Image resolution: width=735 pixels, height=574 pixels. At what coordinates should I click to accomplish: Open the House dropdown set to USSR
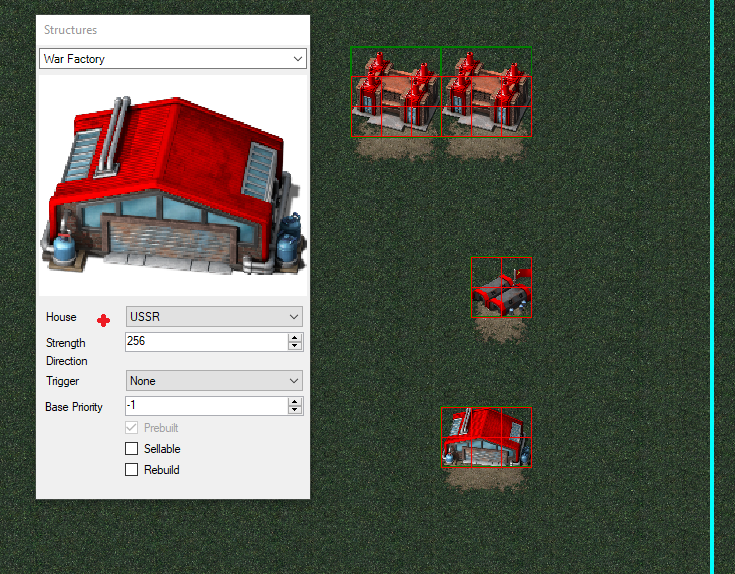coord(214,317)
